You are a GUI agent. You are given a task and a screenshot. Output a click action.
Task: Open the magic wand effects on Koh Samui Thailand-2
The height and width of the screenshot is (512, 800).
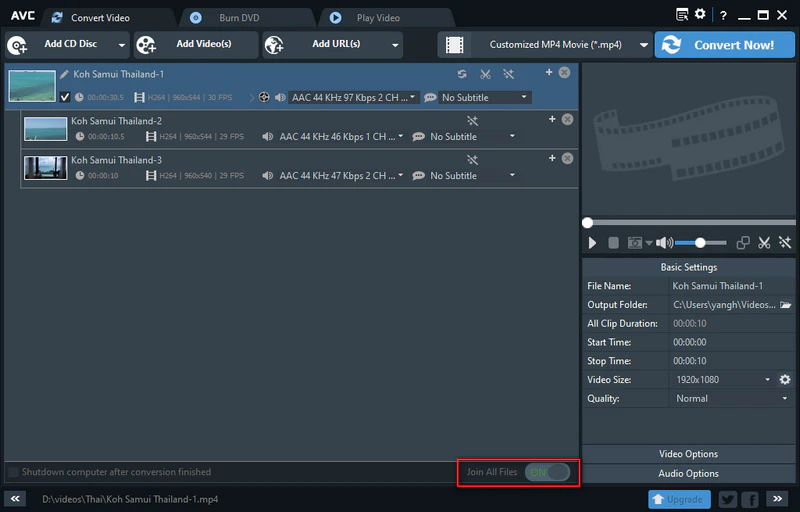[473, 120]
